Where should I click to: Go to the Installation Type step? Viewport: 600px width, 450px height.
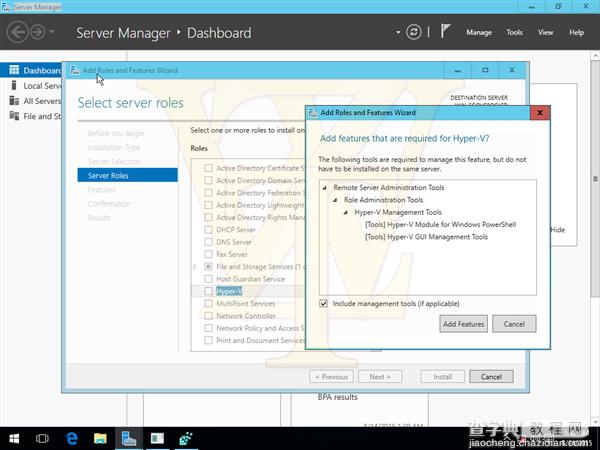click(114, 147)
